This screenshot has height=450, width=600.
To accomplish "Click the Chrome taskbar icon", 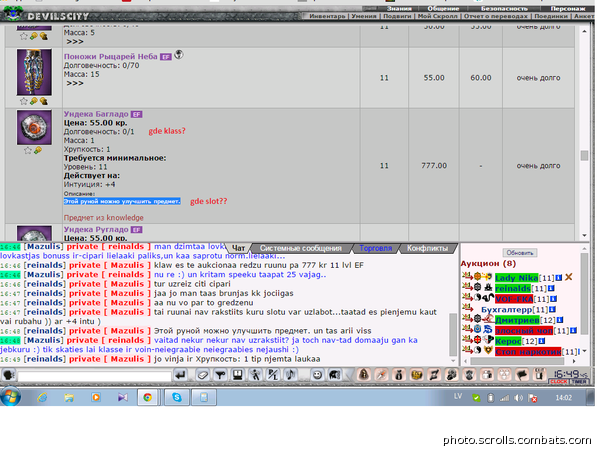I will (147, 398).
